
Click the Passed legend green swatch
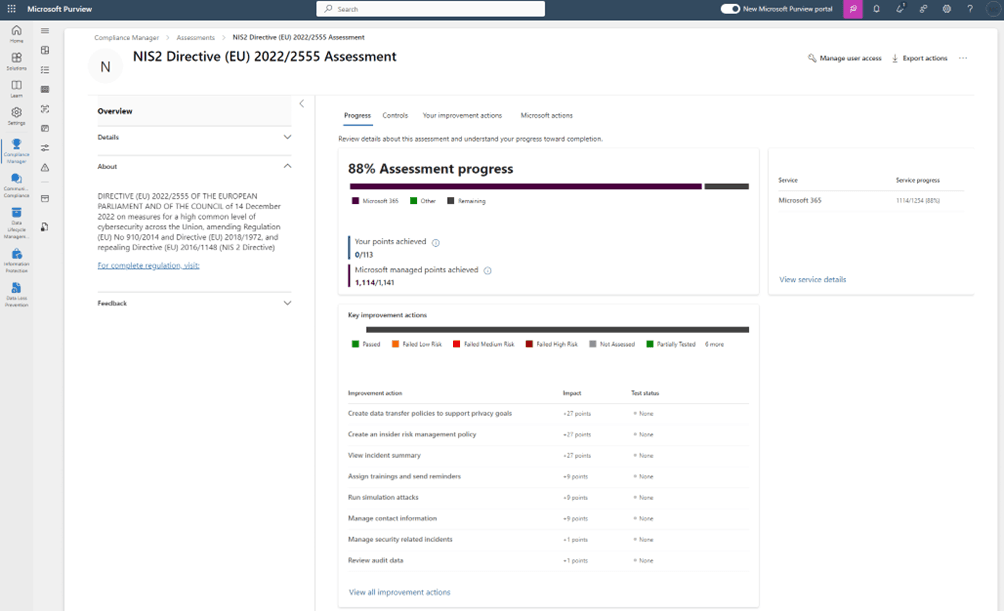tap(355, 345)
